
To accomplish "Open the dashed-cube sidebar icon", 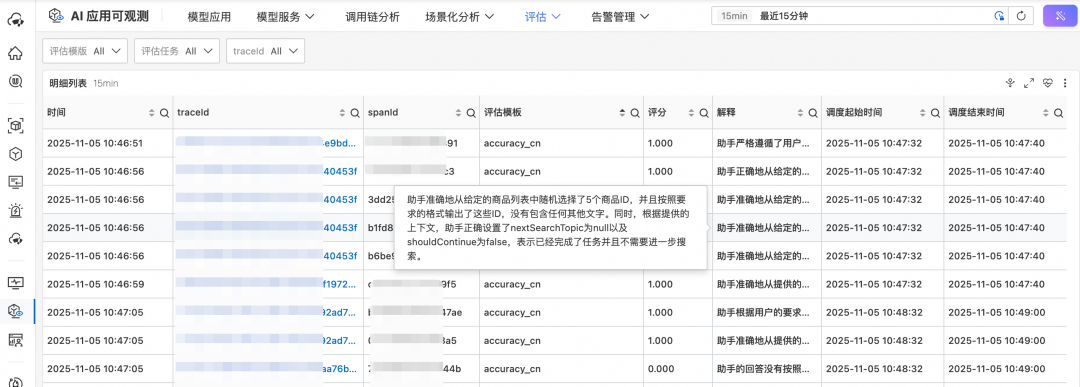I will point(15,125).
